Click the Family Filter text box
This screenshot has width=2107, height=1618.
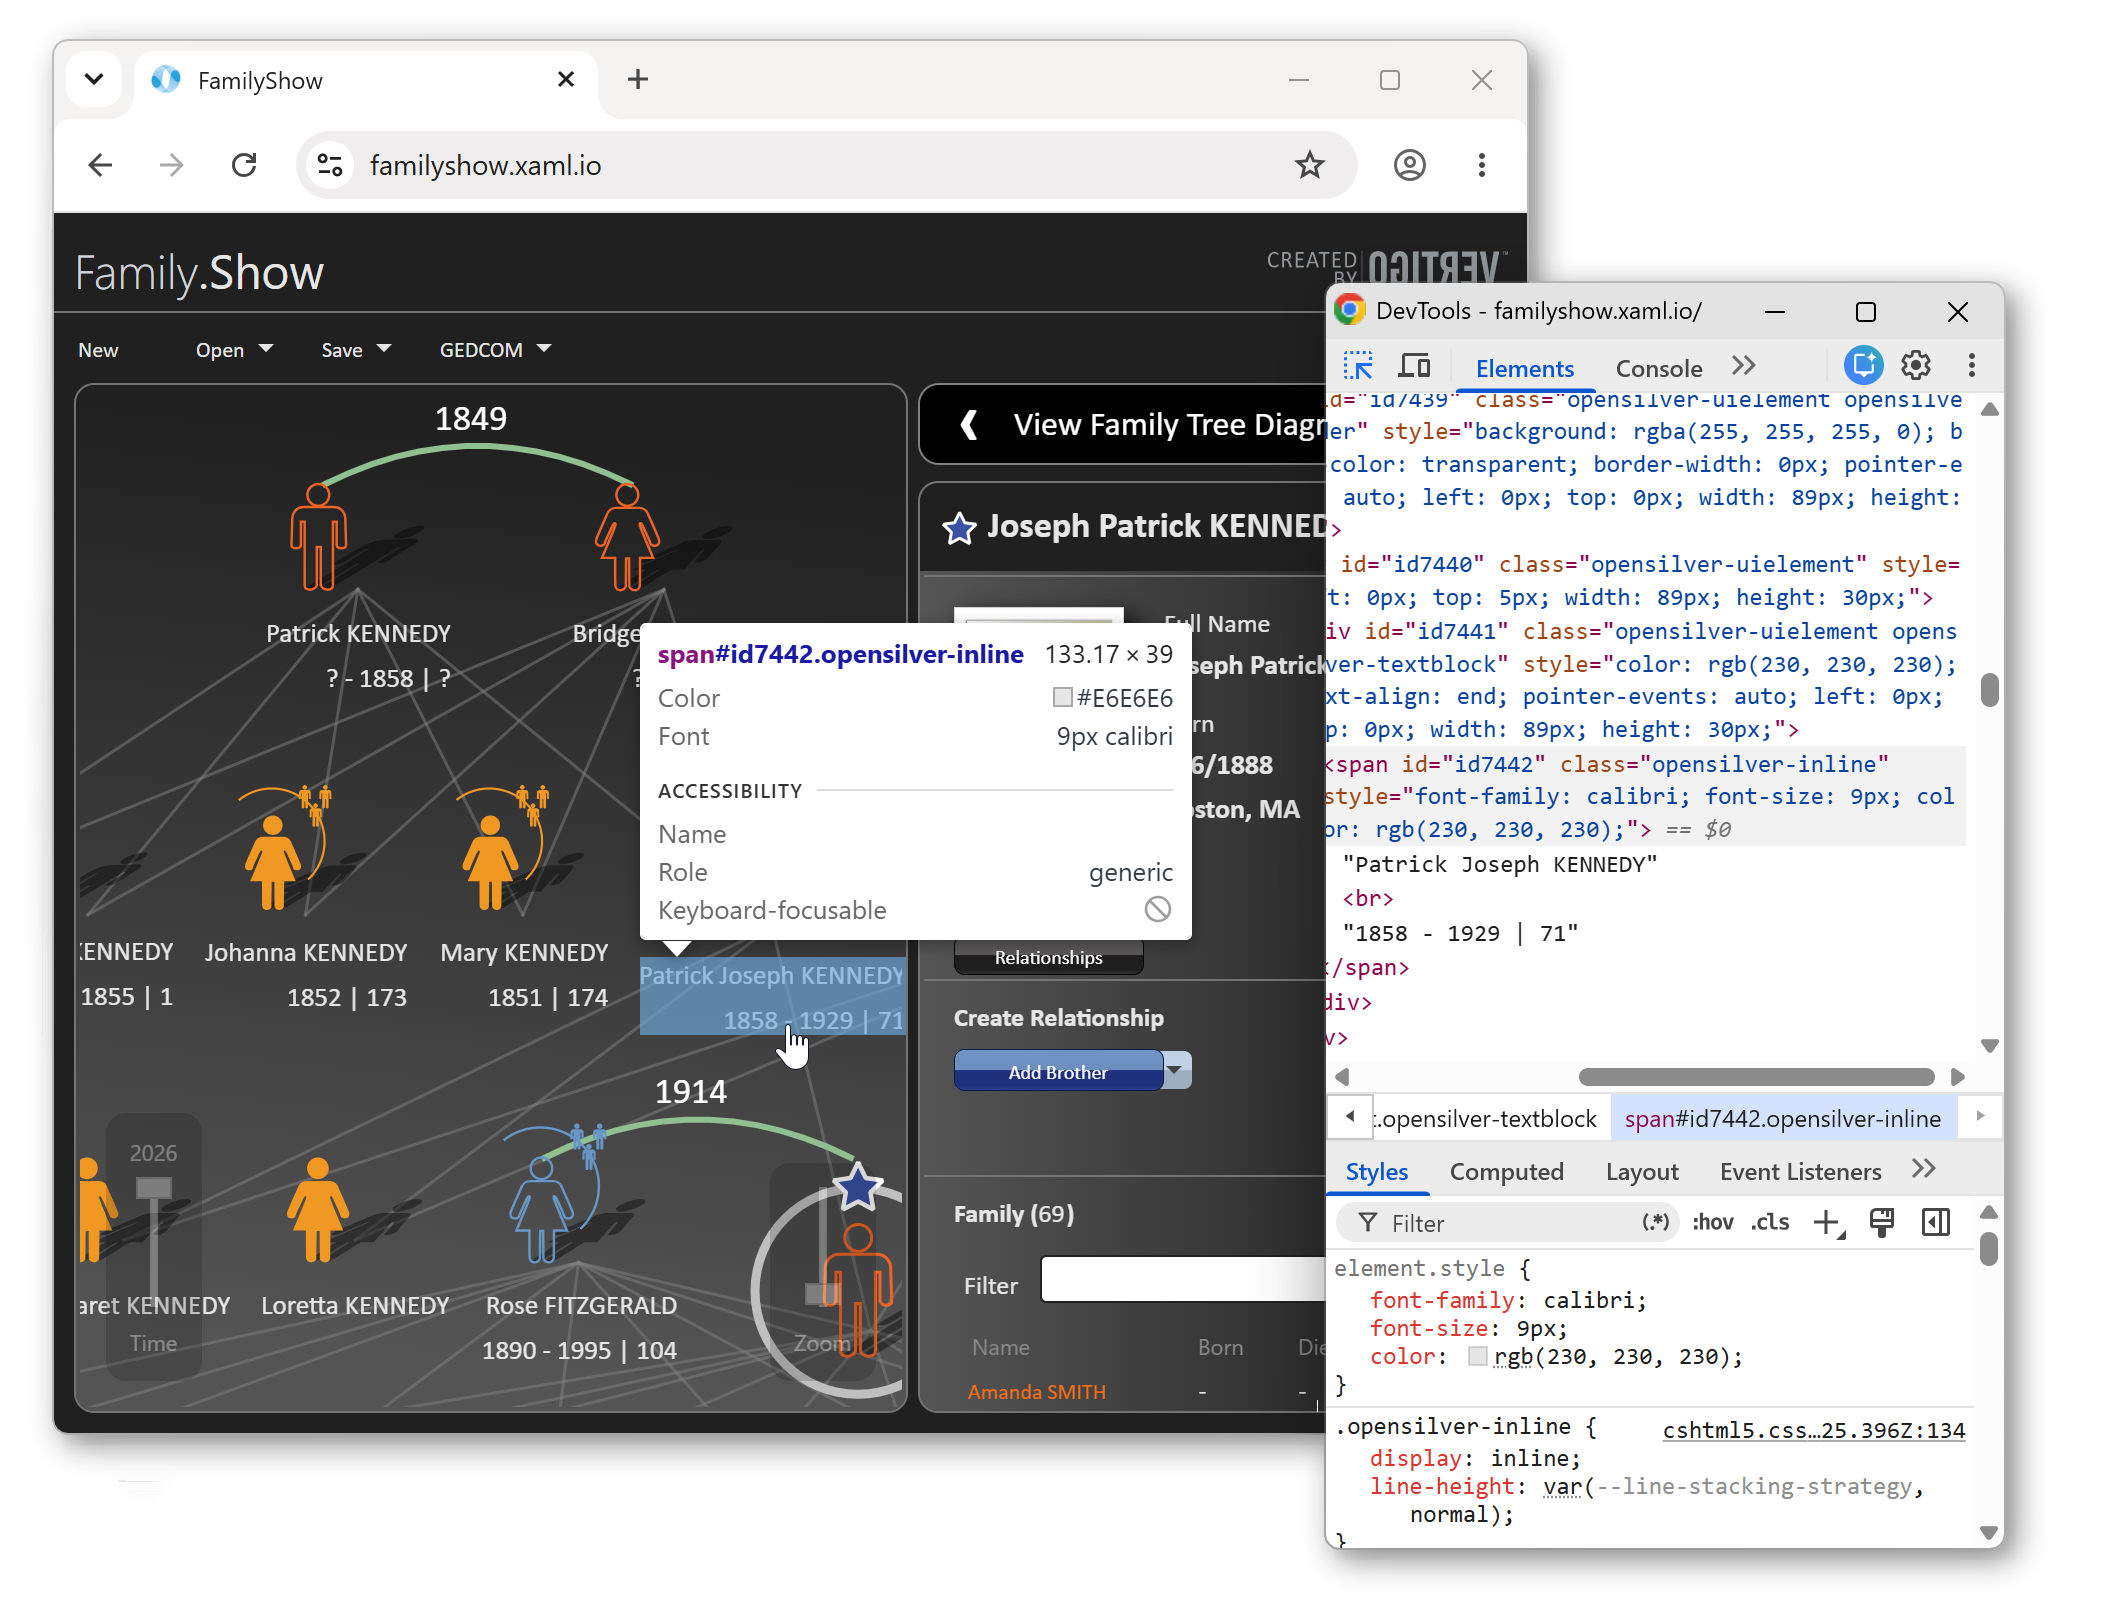click(1183, 1279)
